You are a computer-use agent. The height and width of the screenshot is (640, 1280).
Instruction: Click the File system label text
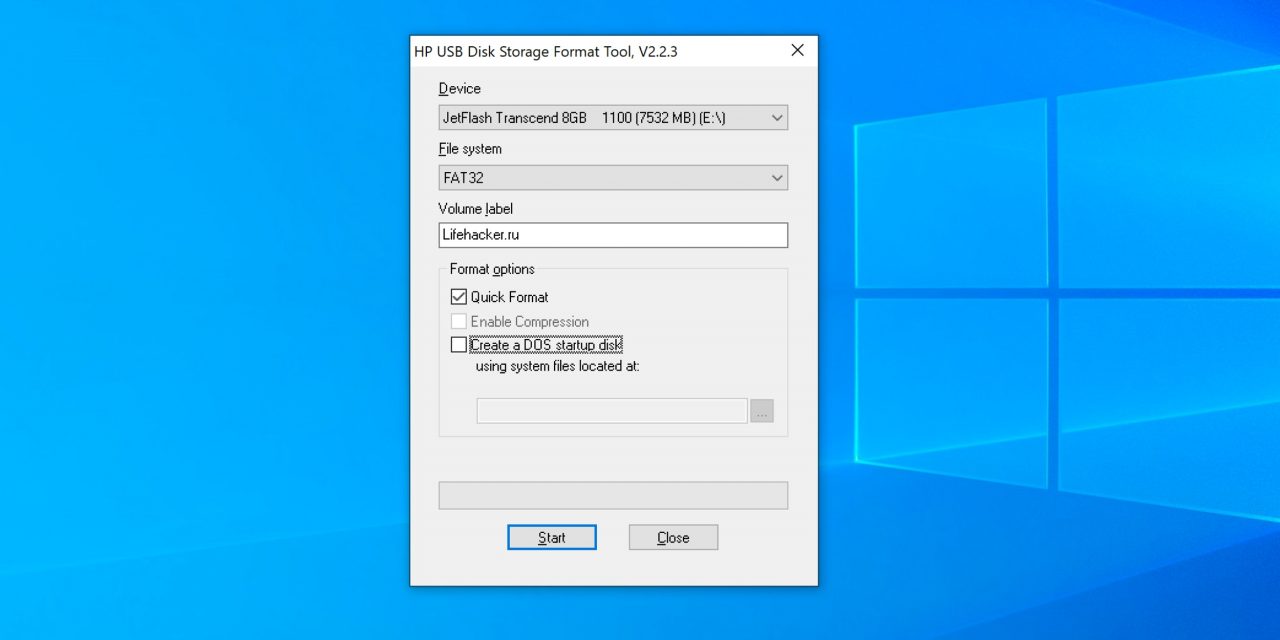pyautogui.click(x=470, y=149)
